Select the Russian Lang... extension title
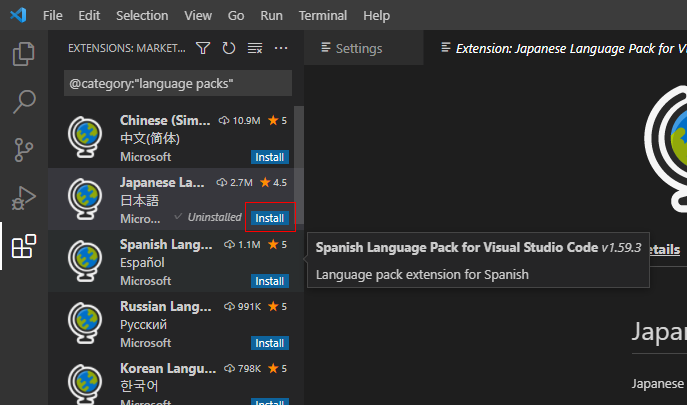687x405 pixels. click(x=166, y=306)
